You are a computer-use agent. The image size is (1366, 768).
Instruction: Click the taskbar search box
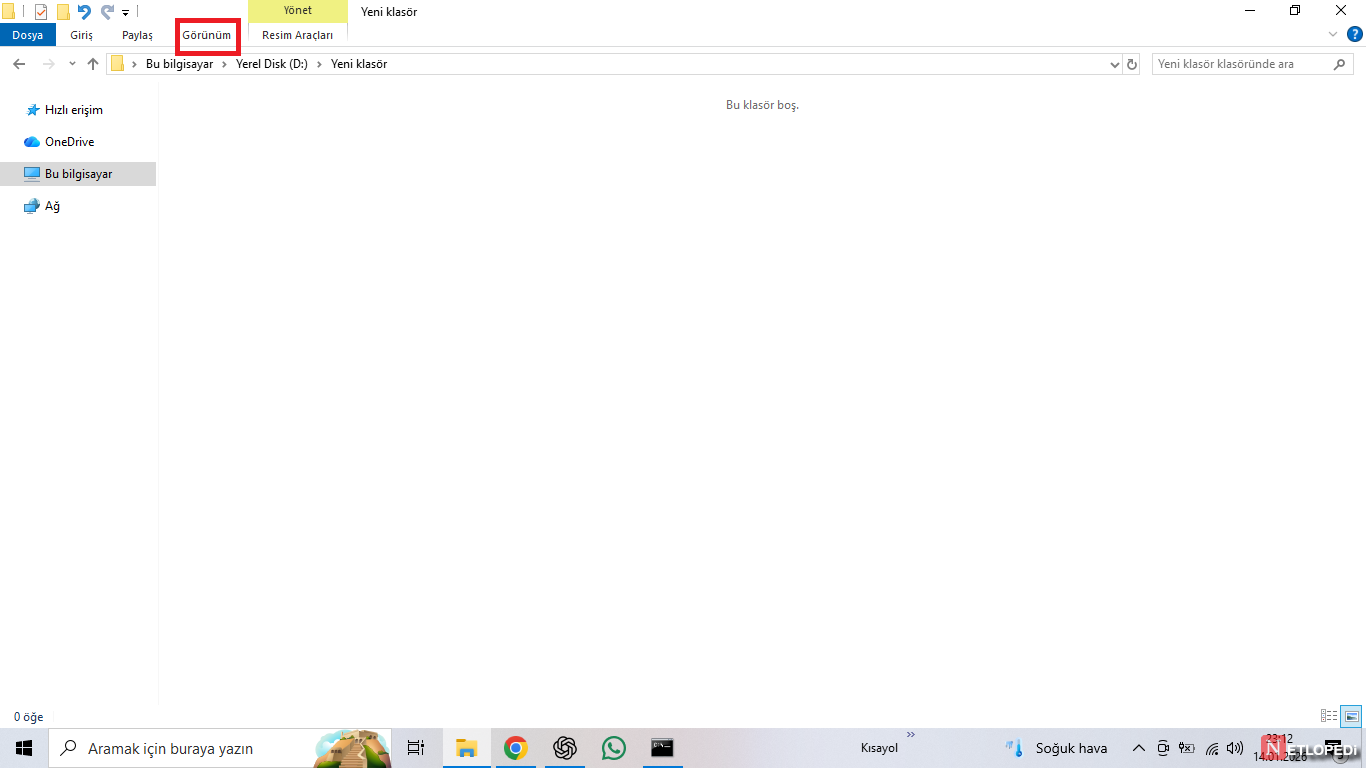[x=220, y=748]
